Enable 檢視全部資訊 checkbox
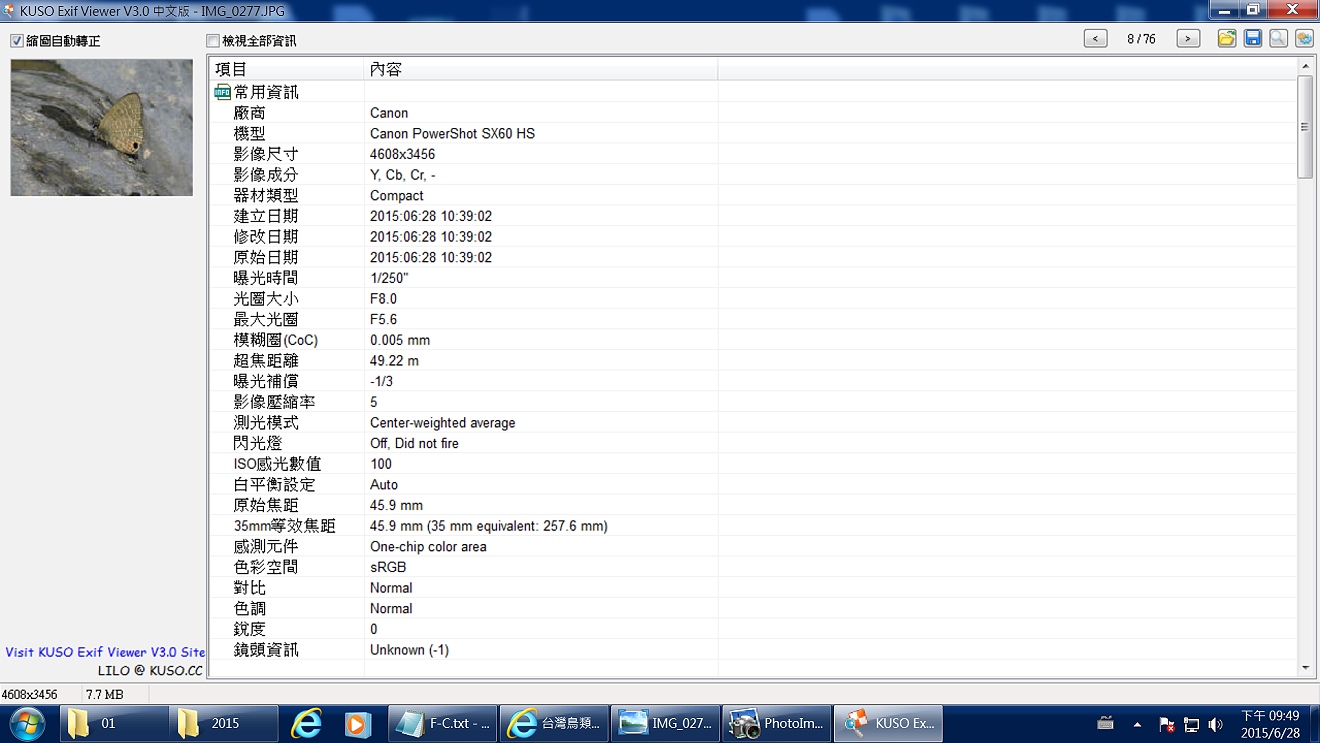This screenshot has height=743, width=1320. pos(212,41)
